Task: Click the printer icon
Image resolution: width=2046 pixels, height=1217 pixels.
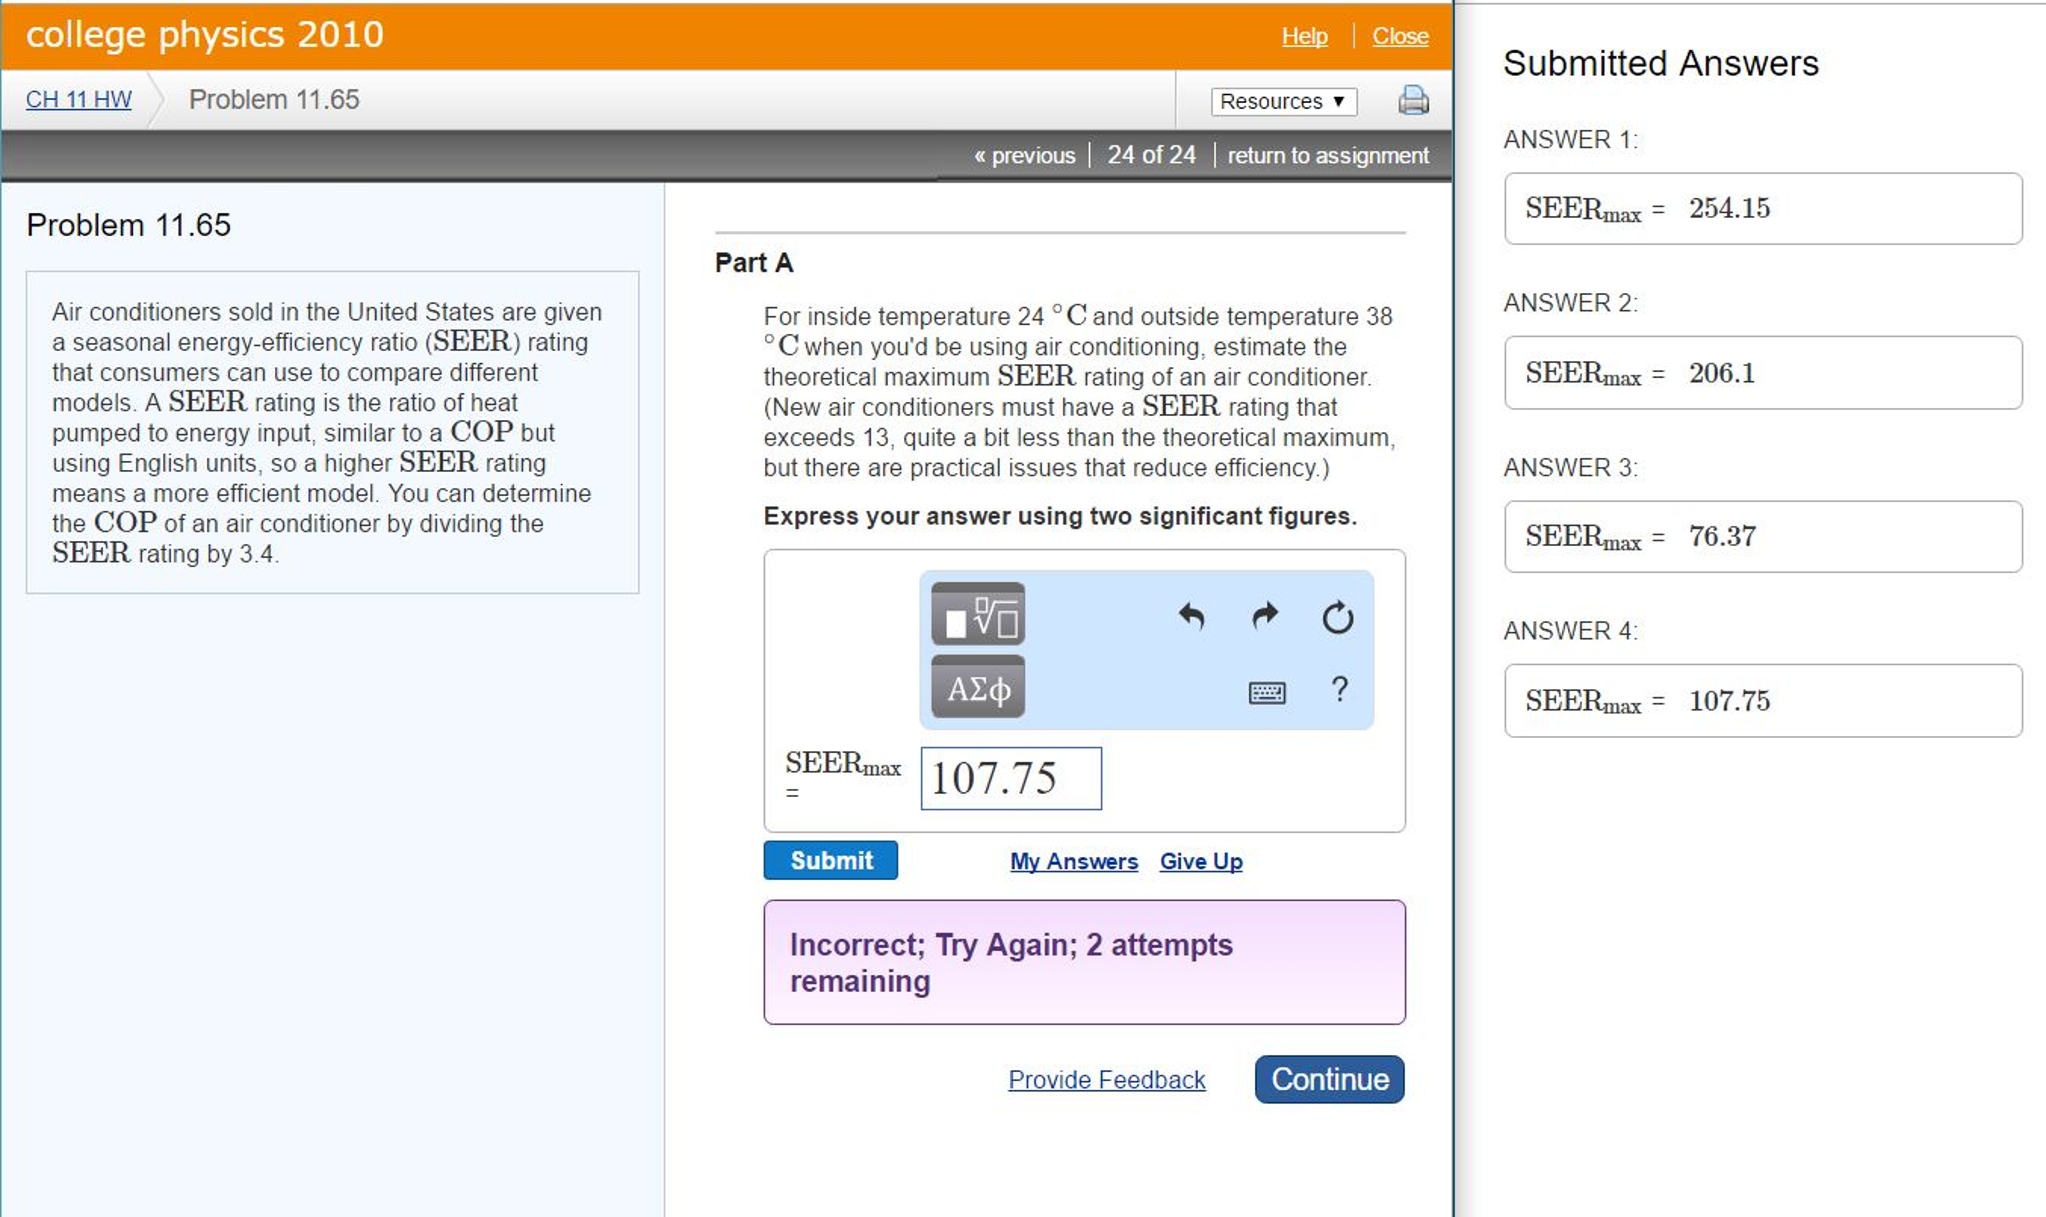Action: pyautogui.click(x=1413, y=100)
